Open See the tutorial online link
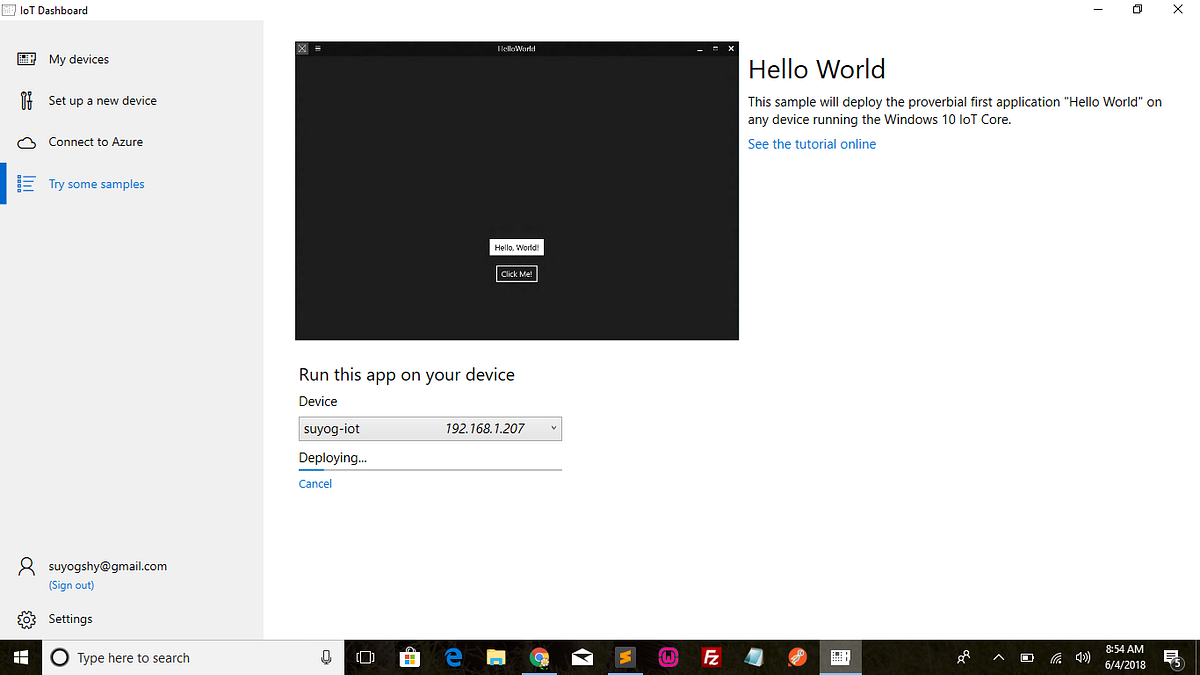Image resolution: width=1200 pixels, height=675 pixels. point(812,144)
